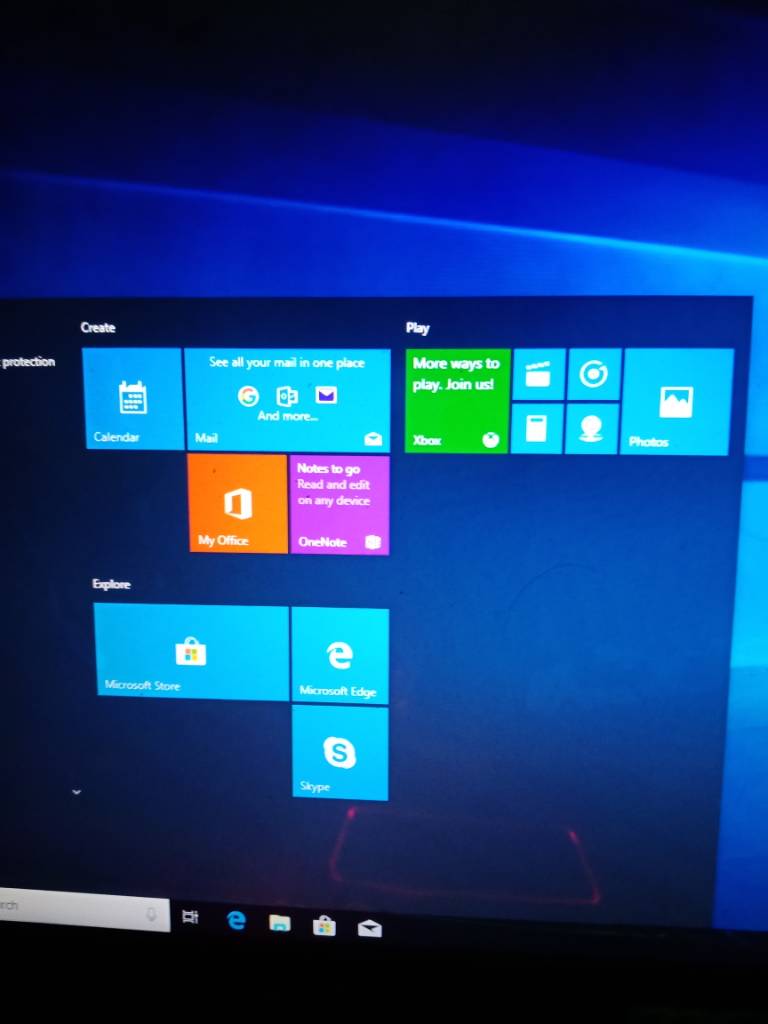Expand the chevron below the app list
The image size is (768, 1024).
click(76, 792)
